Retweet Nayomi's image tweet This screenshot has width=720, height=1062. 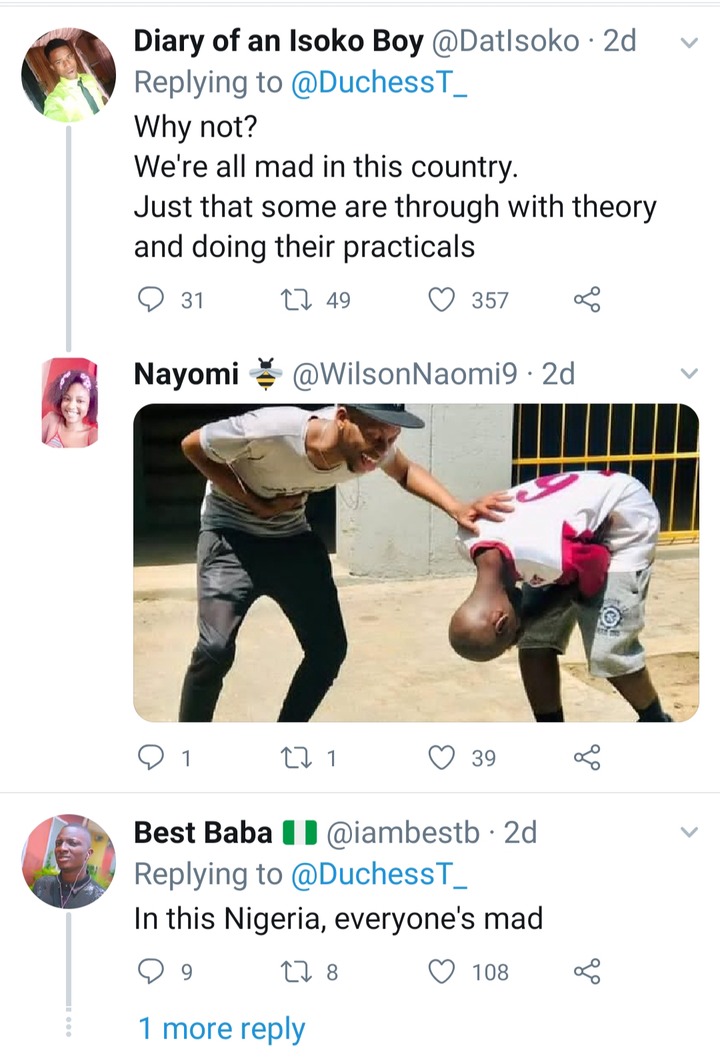(x=296, y=758)
